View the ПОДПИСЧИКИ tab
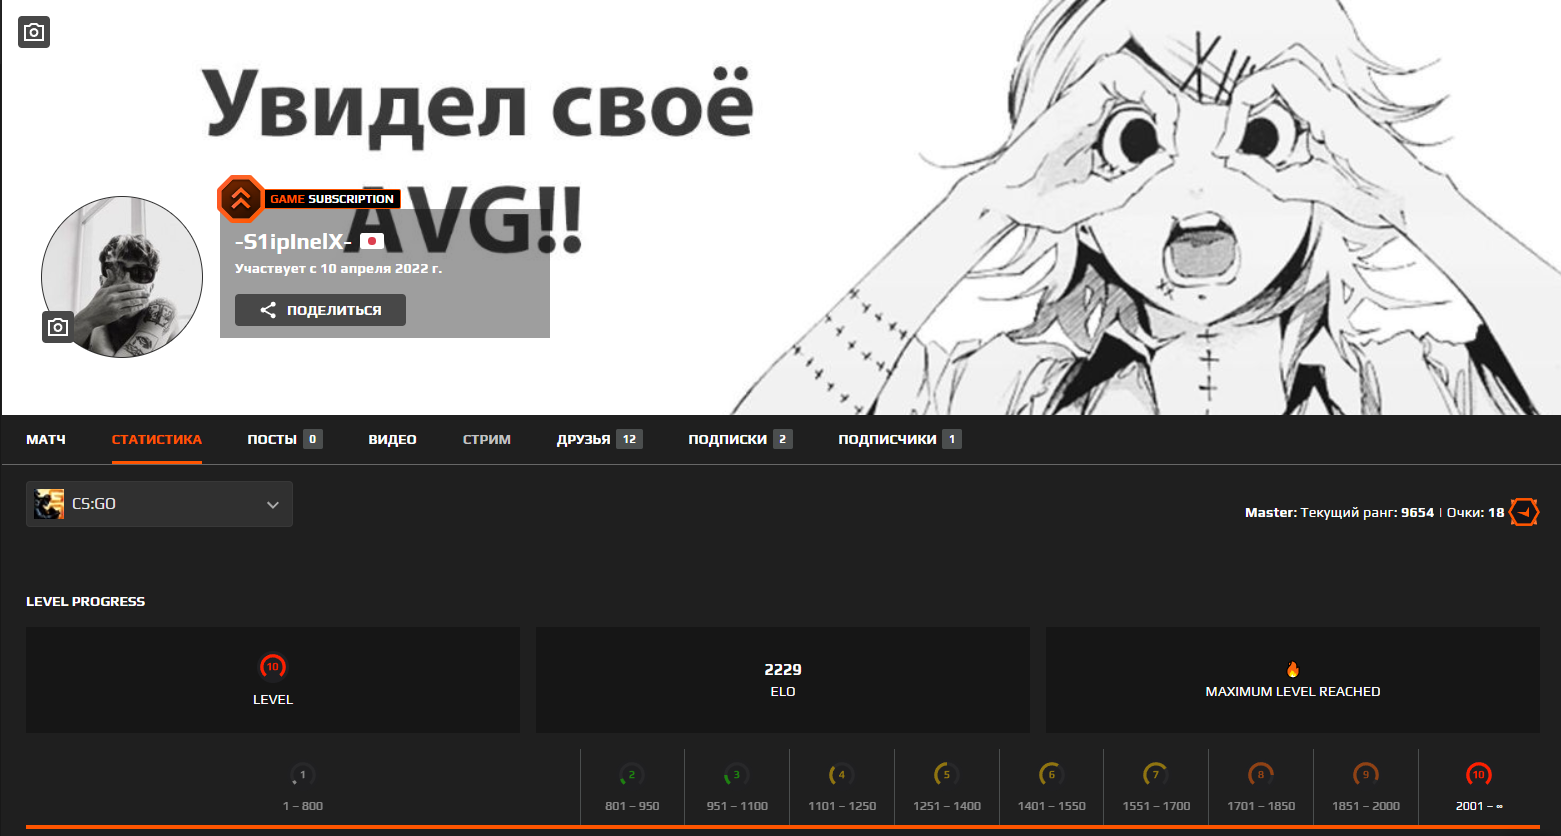Screen dimensions: 1561x836 pos(900,439)
